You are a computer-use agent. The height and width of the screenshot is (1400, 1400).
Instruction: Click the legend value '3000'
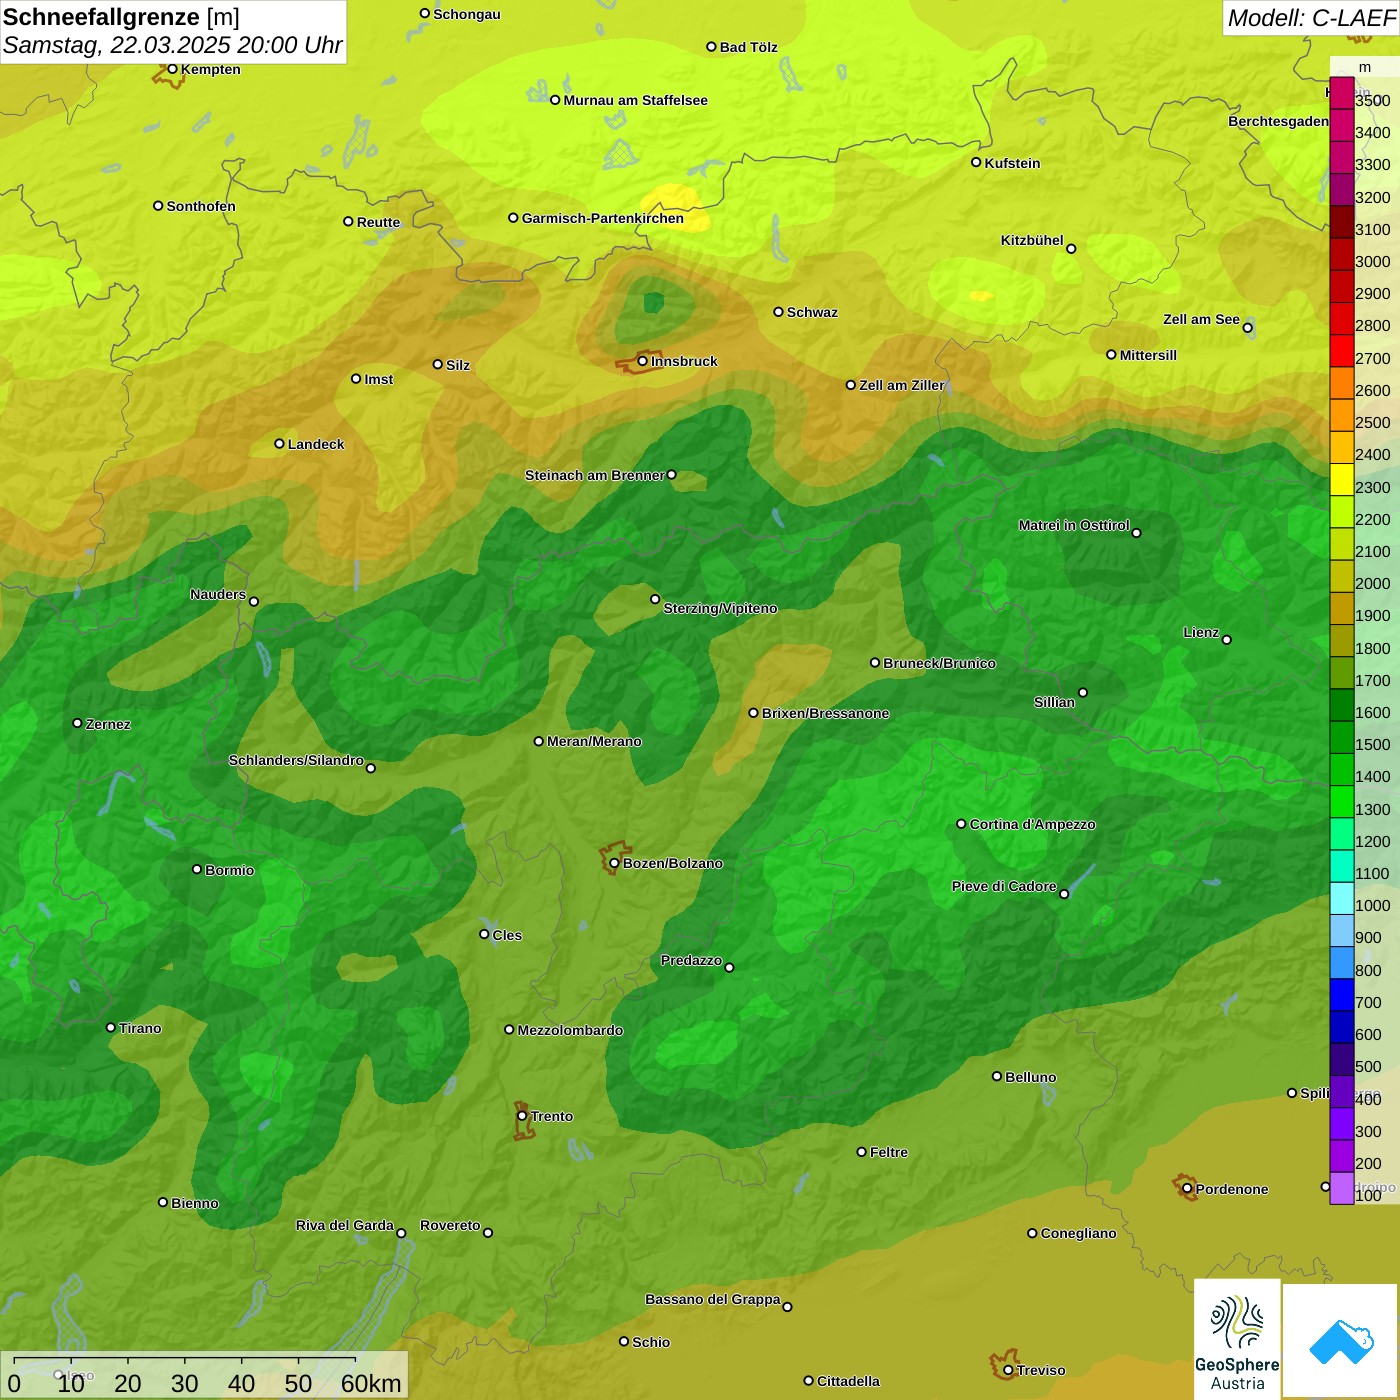(1372, 262)
